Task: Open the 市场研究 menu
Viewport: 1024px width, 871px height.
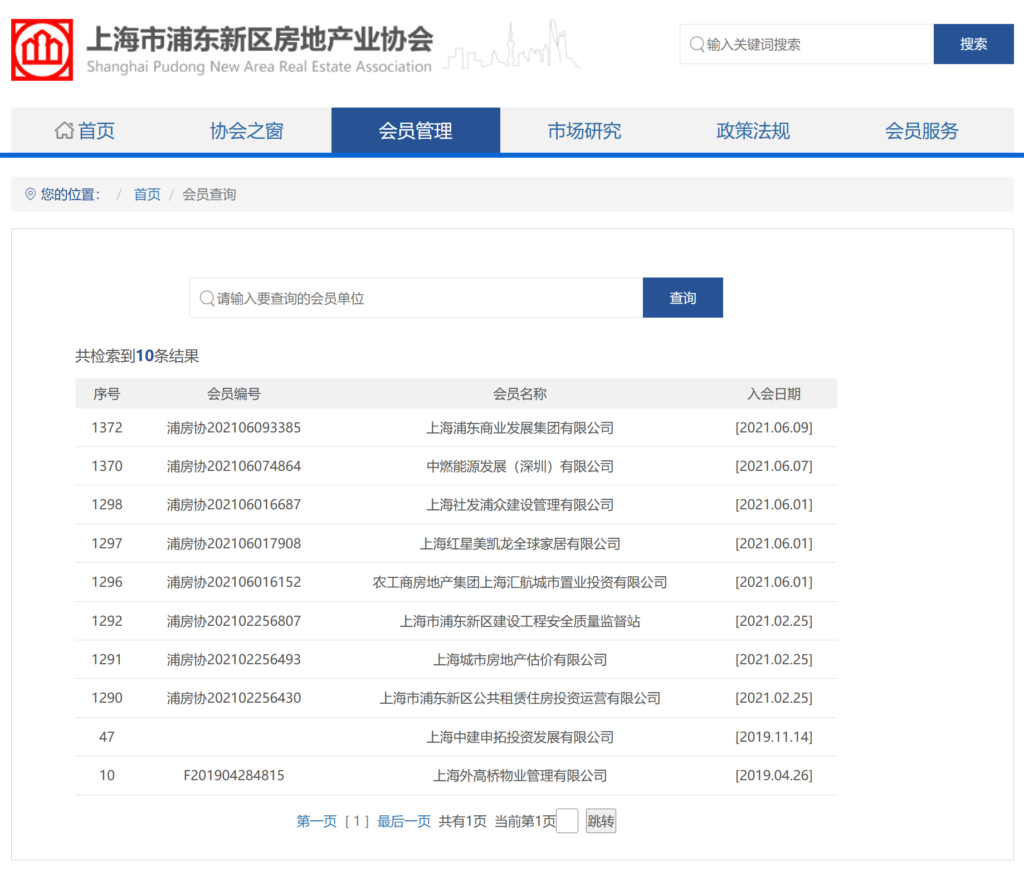Action: click(584, 131)
